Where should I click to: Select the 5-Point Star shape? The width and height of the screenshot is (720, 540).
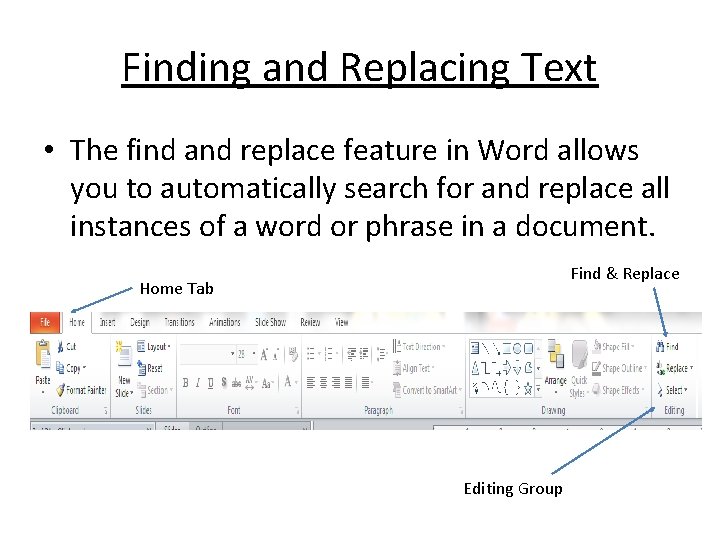[x=528, y=389]
